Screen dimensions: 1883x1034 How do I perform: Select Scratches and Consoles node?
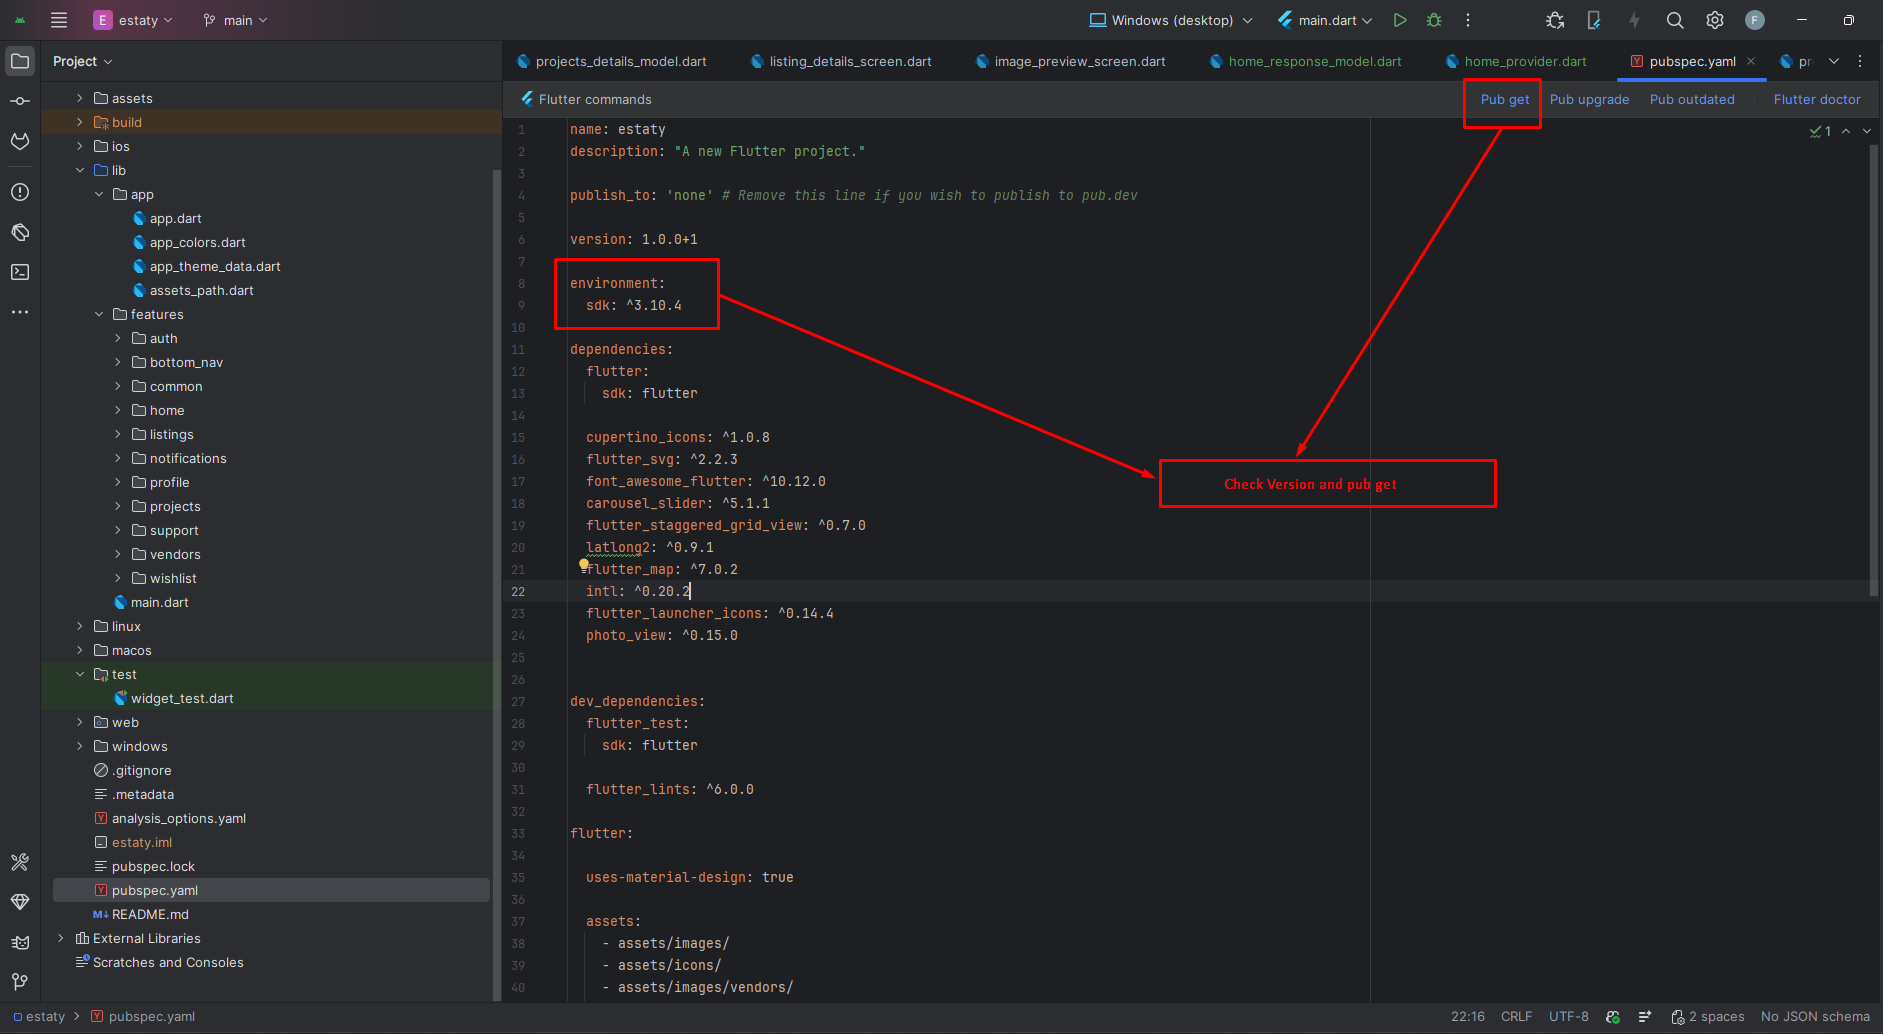pos(168,962)
